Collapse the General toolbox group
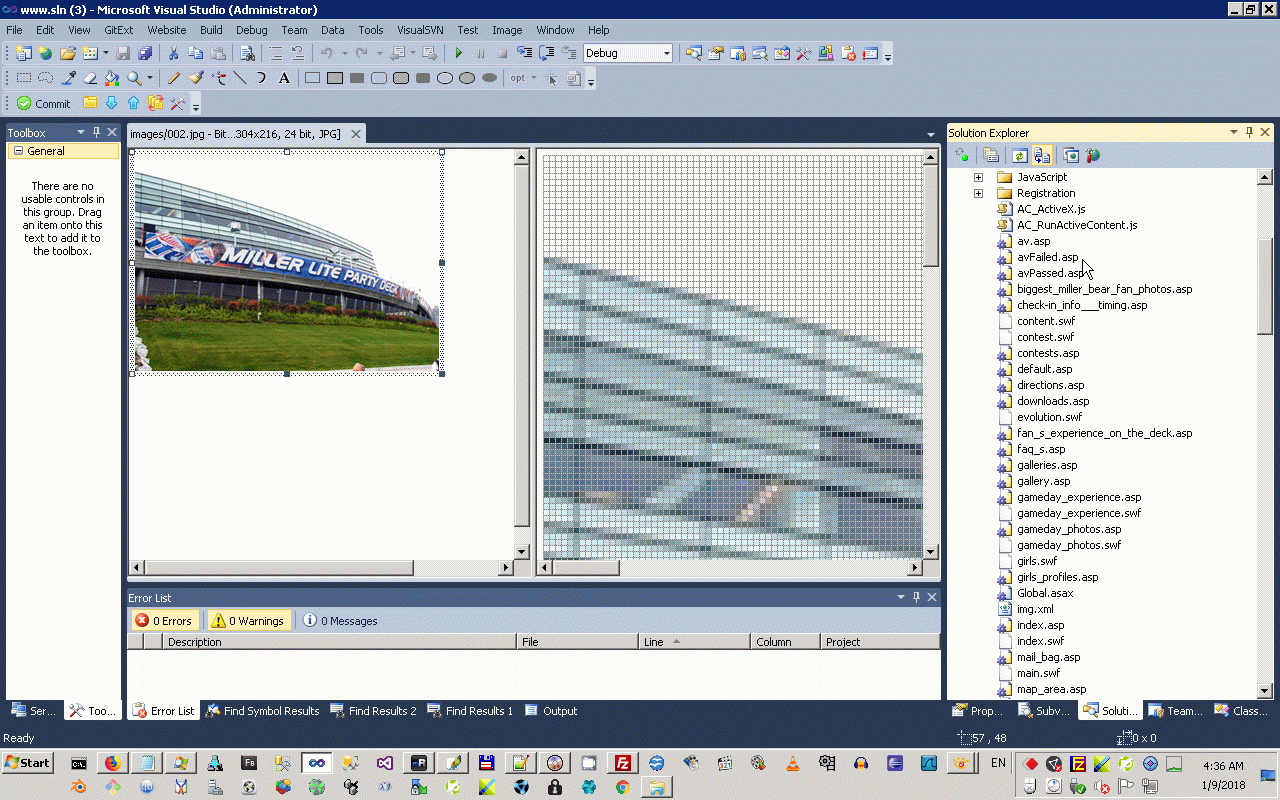The image size is (1280, 800). pyautogui.click(x=18, y=151)
